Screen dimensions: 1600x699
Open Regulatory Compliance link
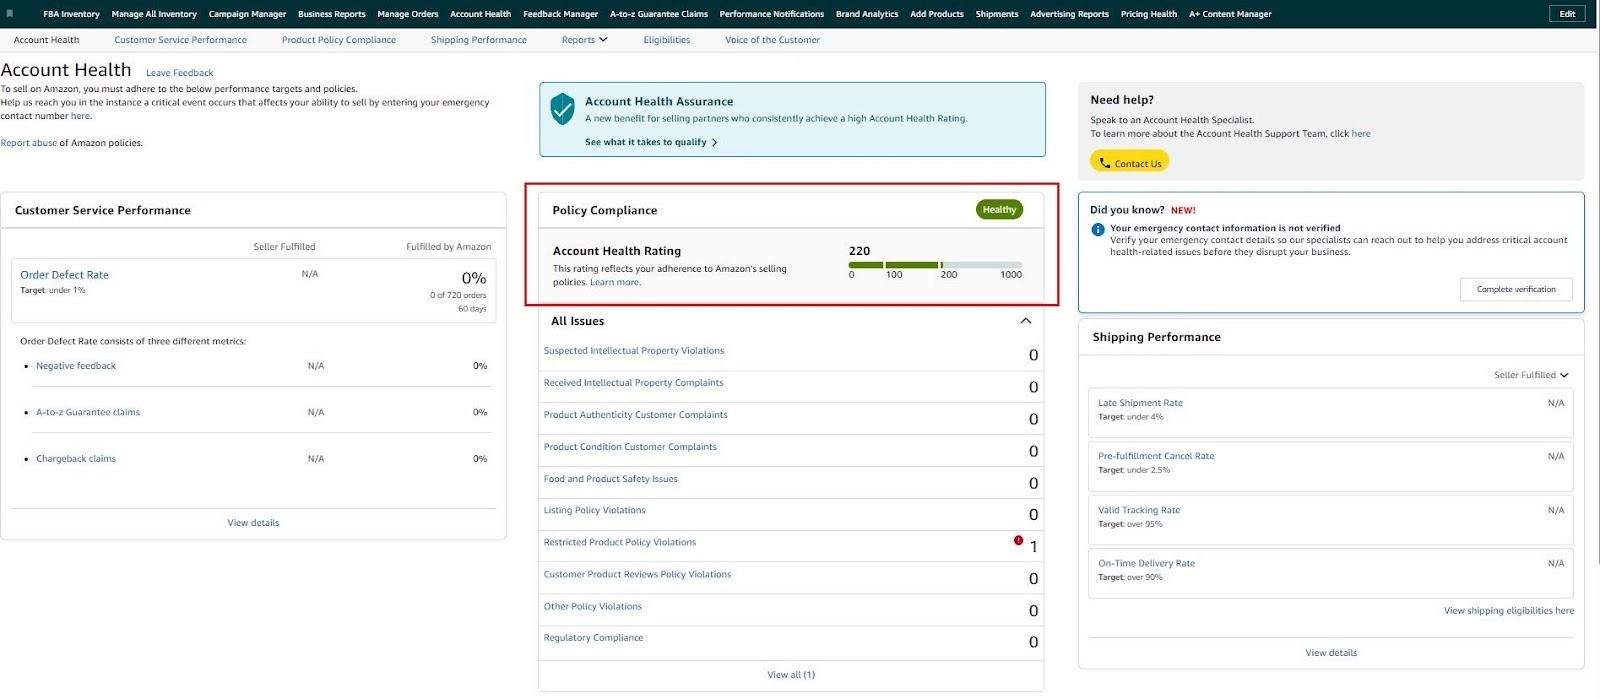click(x=593, y=638)
